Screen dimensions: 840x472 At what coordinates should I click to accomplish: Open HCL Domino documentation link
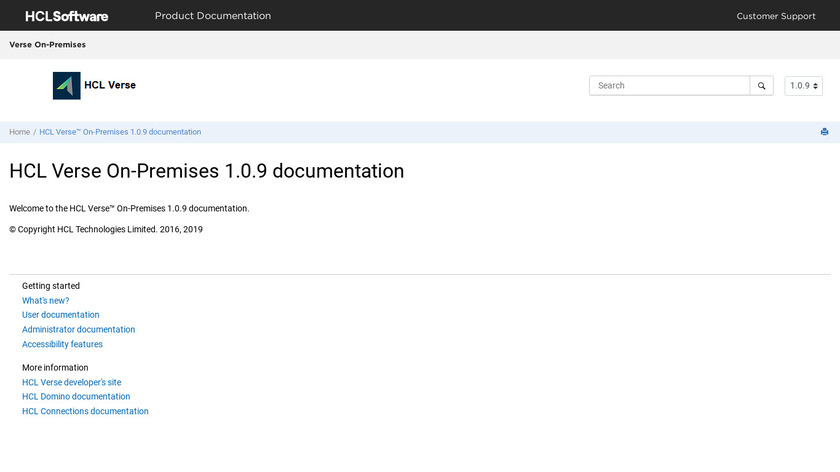tap(77, 397)
